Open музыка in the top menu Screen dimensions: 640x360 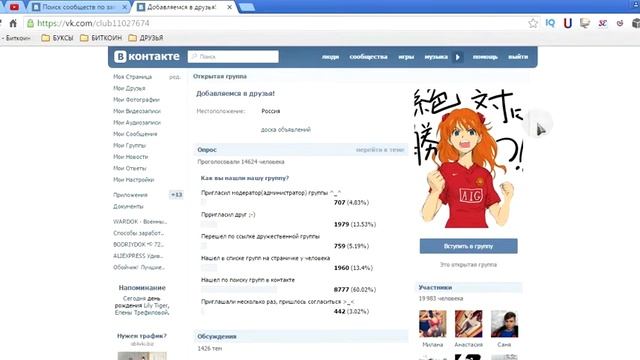coord(436,57)
